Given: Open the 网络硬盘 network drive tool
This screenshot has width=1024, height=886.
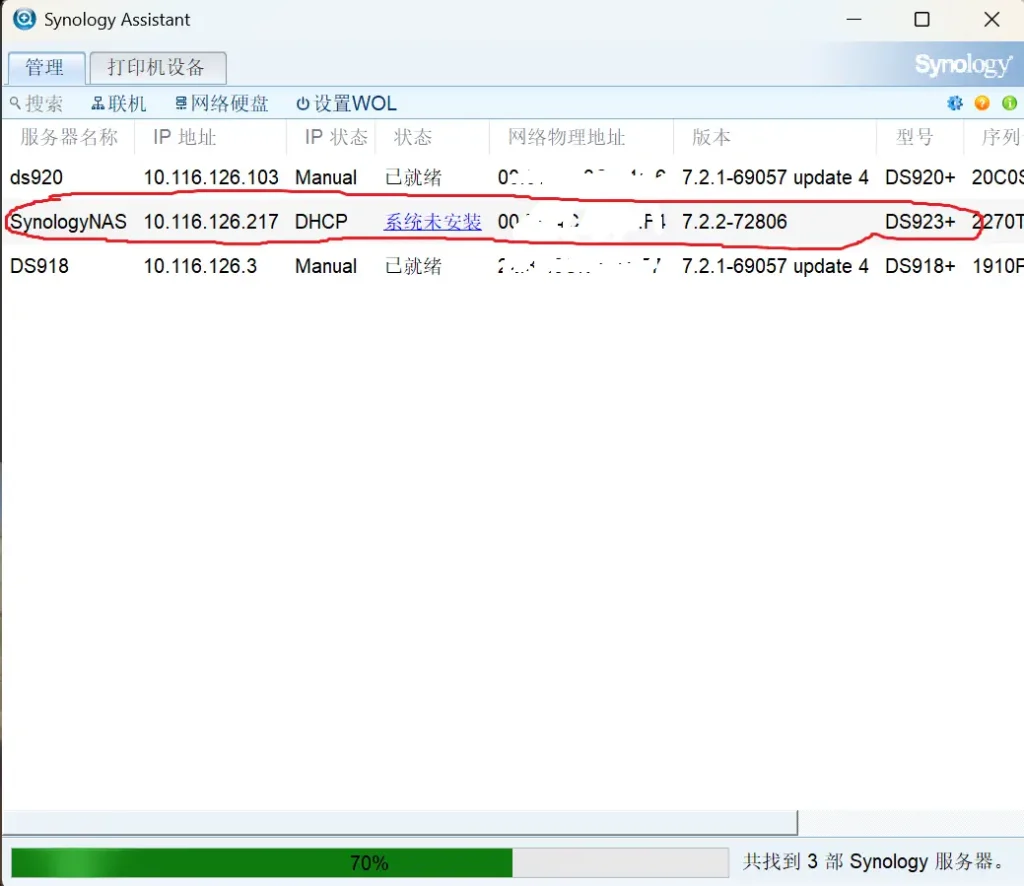Looking at the screenshot, I should tap(222, 104).
